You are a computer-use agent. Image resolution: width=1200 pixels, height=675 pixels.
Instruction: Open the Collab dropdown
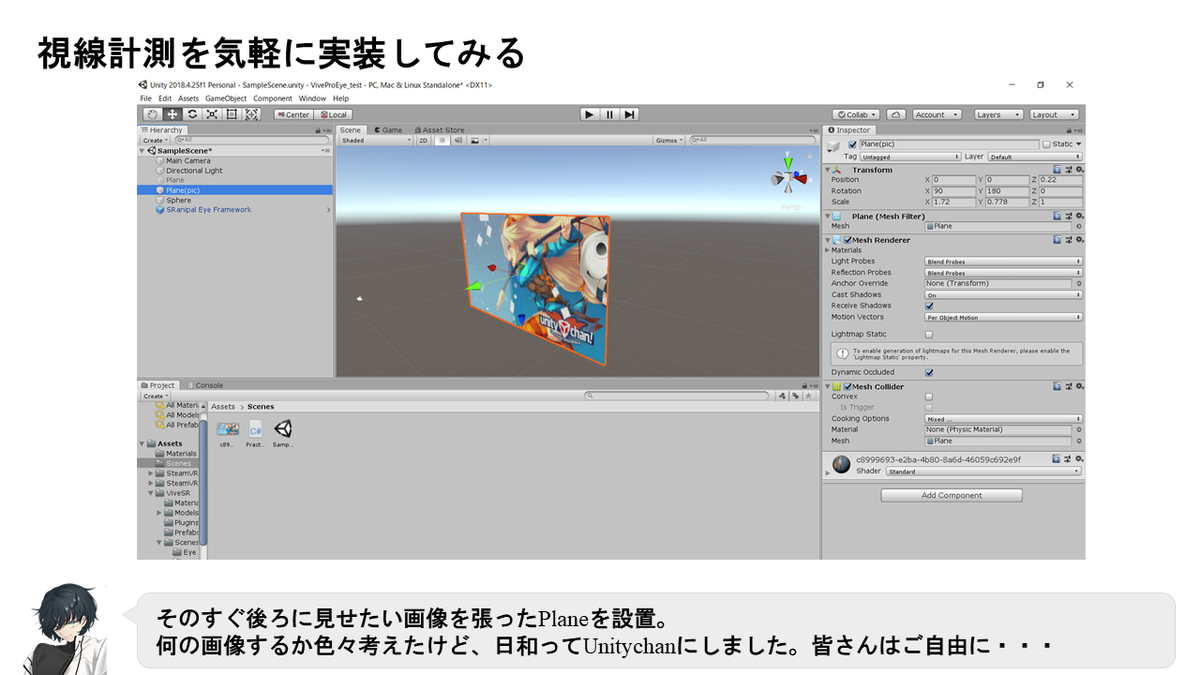pos(857,114)
